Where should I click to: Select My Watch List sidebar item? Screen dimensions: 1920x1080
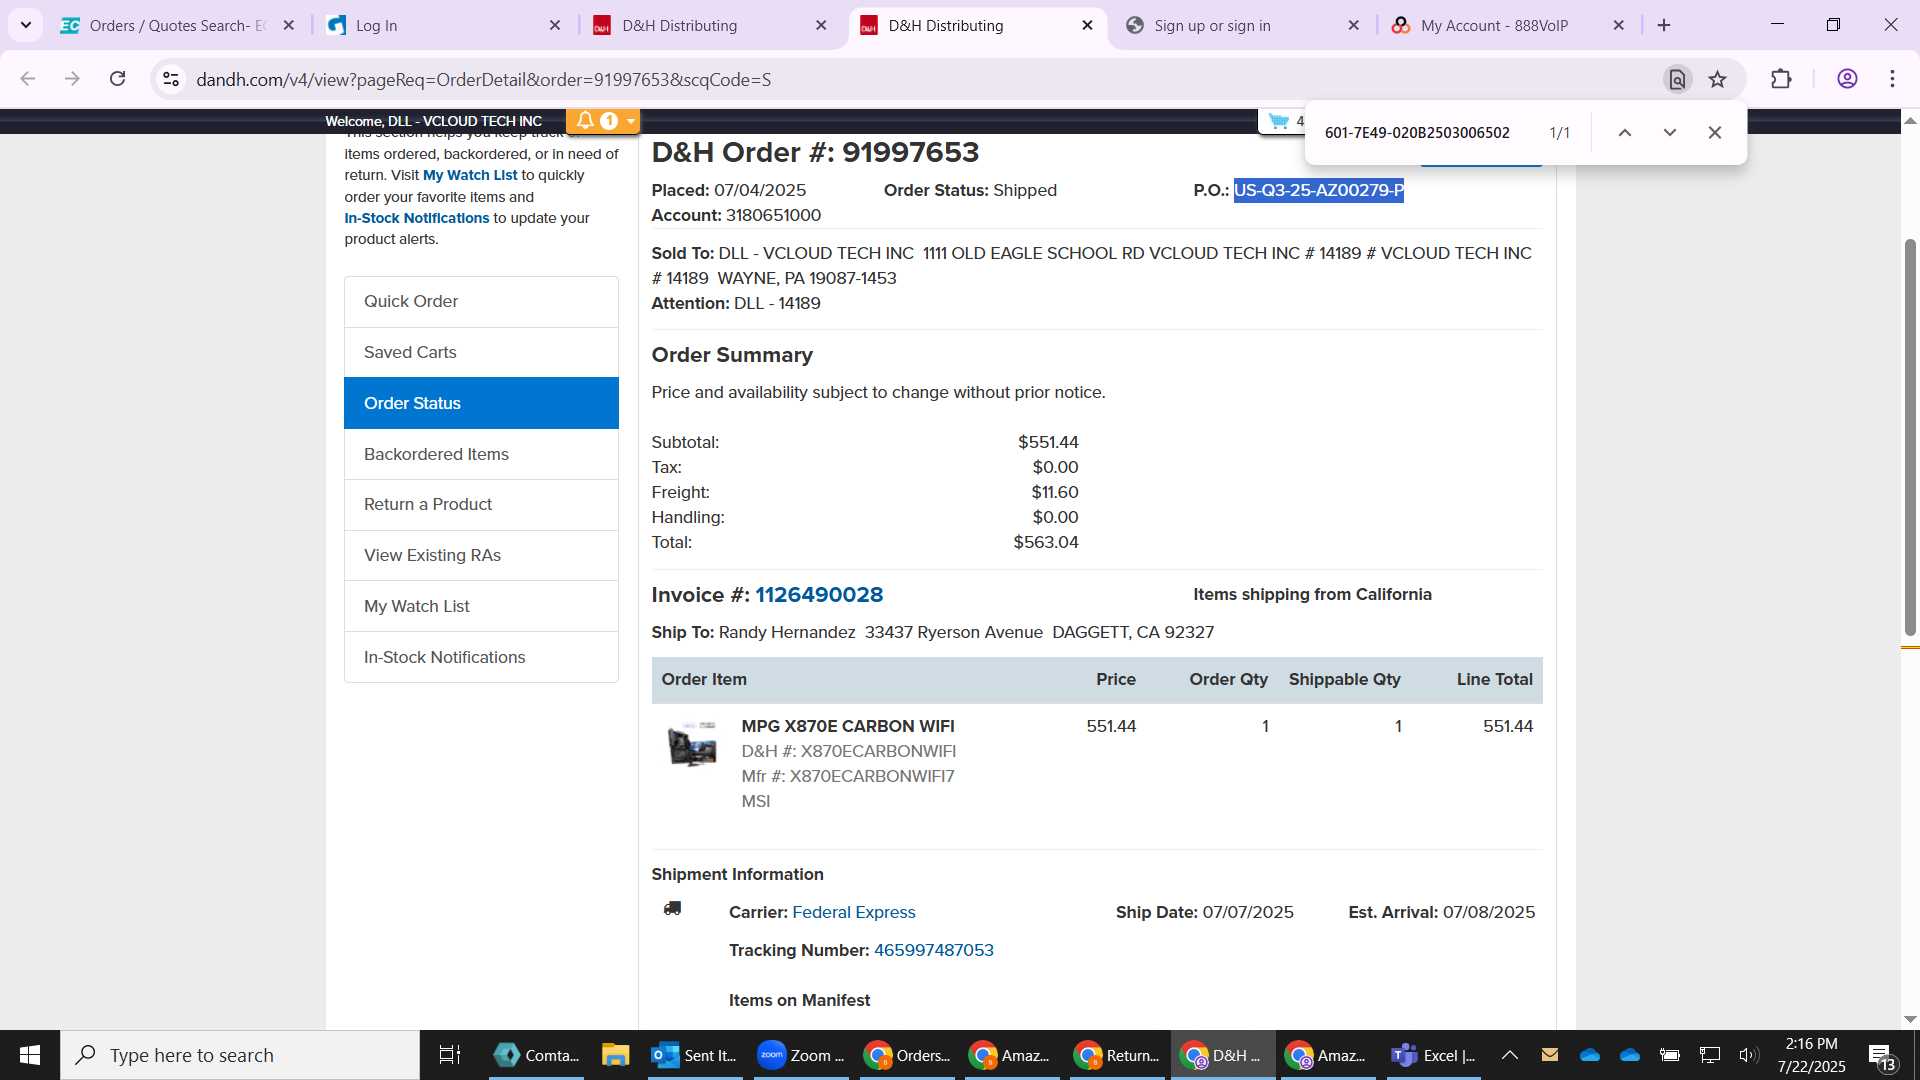point(481,606)
